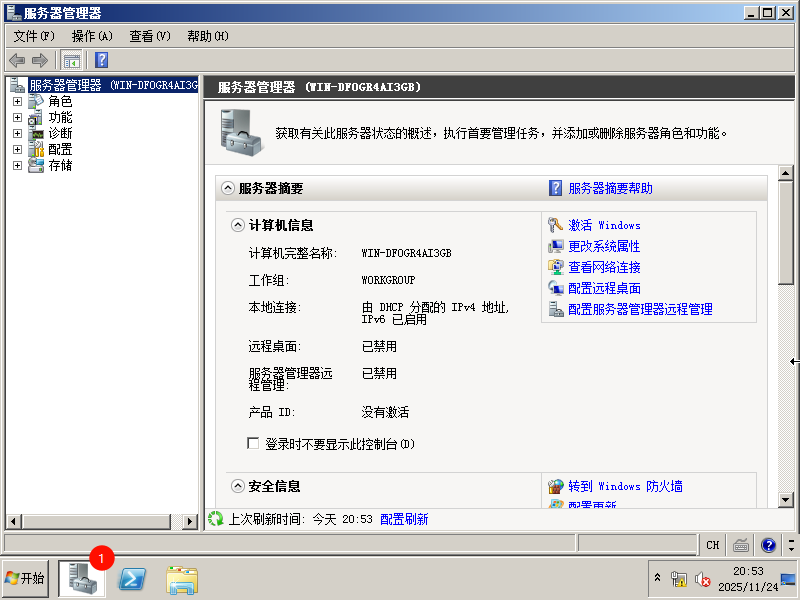This screenshot has height=600, width=800.
Task: Click vertical scrollbar down arrow
Action: pos(786,500)
